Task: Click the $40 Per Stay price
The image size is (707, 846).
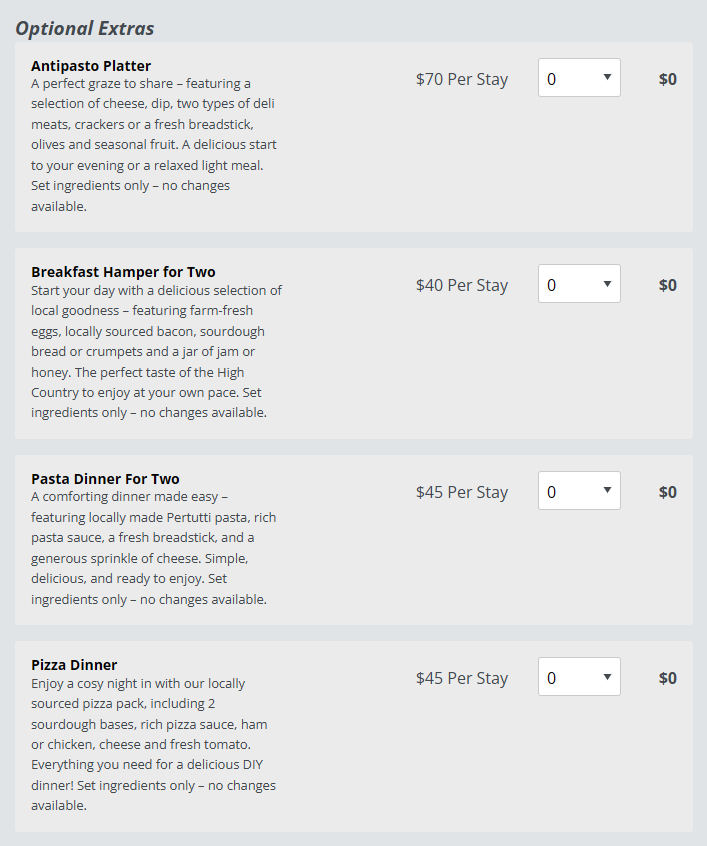Action: click(x=462, y=285)
